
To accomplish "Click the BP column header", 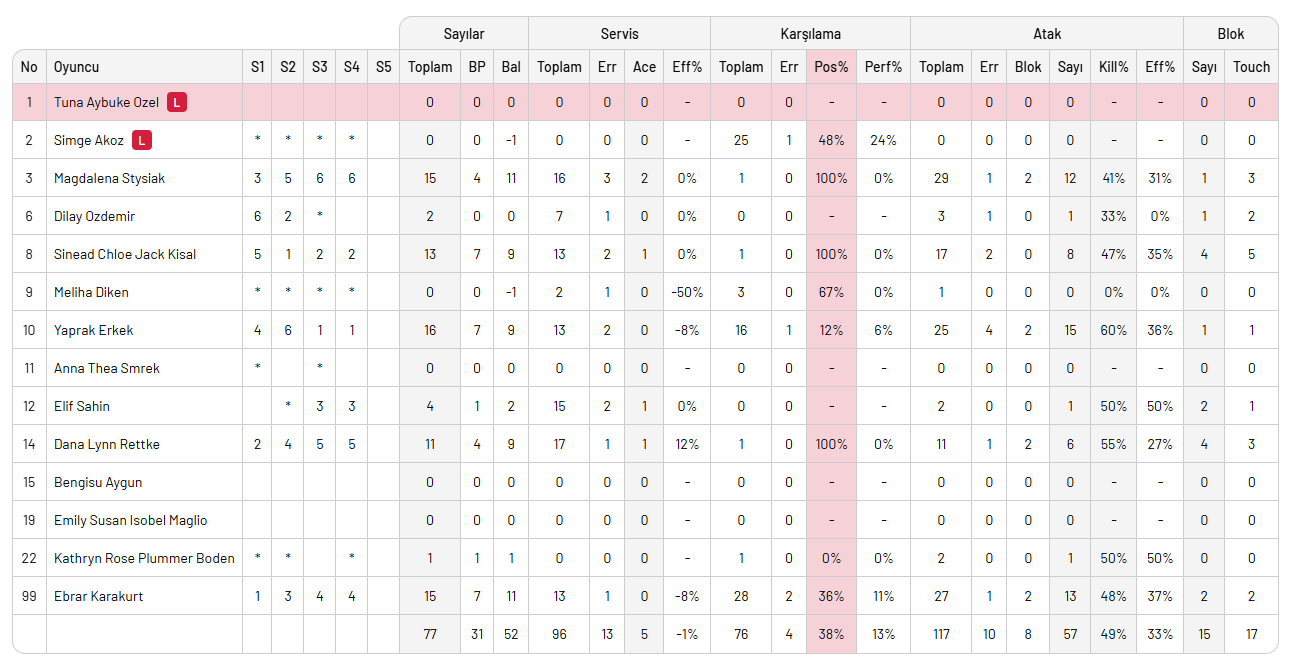I will click(477, 67).
